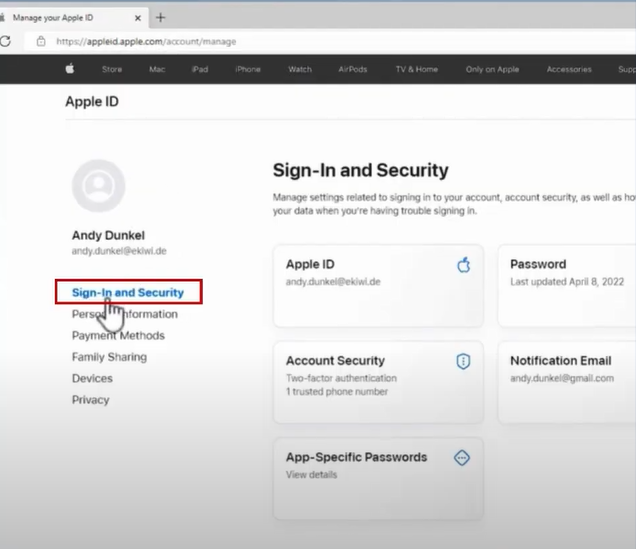
Task: Open the iPhone menu
Action: point(248,69)
